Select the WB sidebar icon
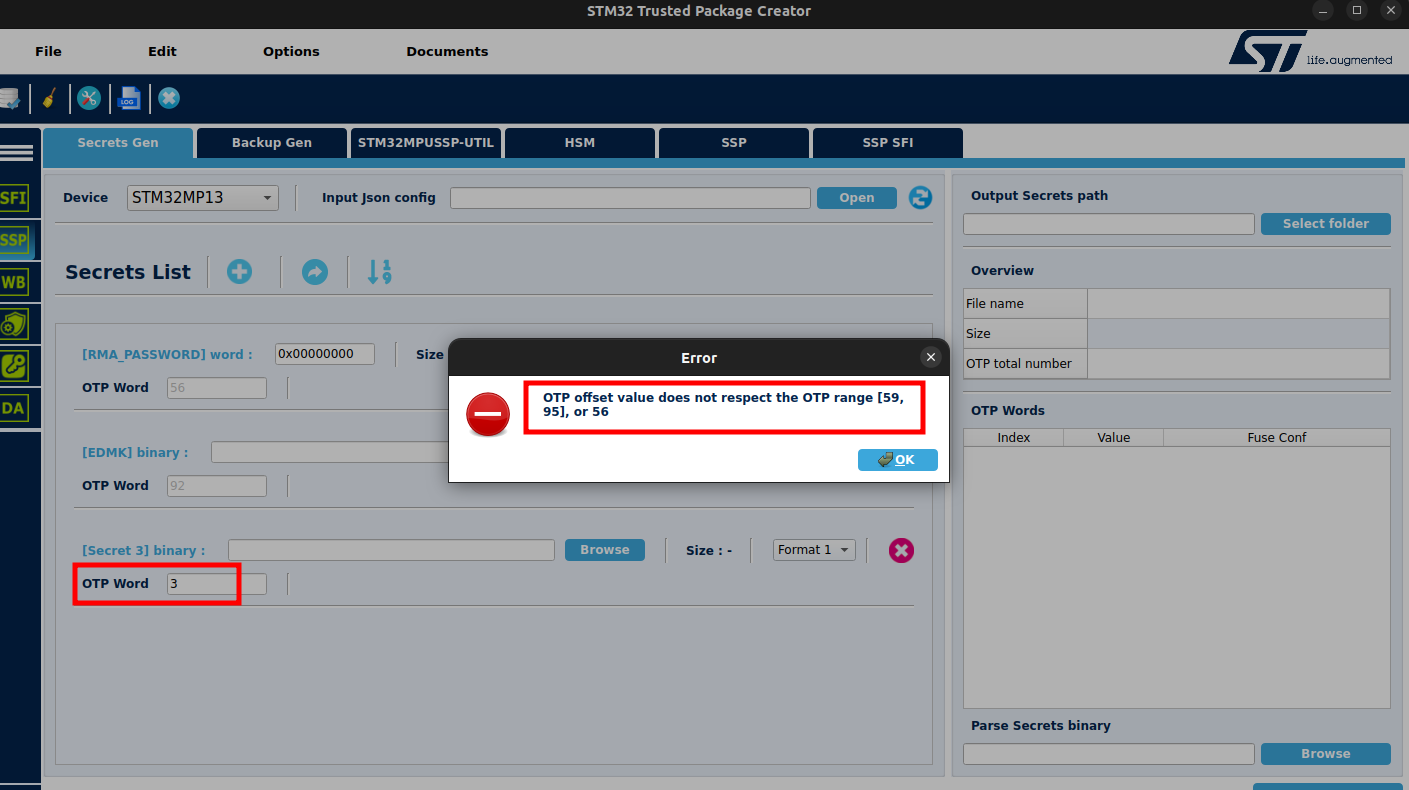The height and width of the screenshot is (790, 1409). pos(13,282)
